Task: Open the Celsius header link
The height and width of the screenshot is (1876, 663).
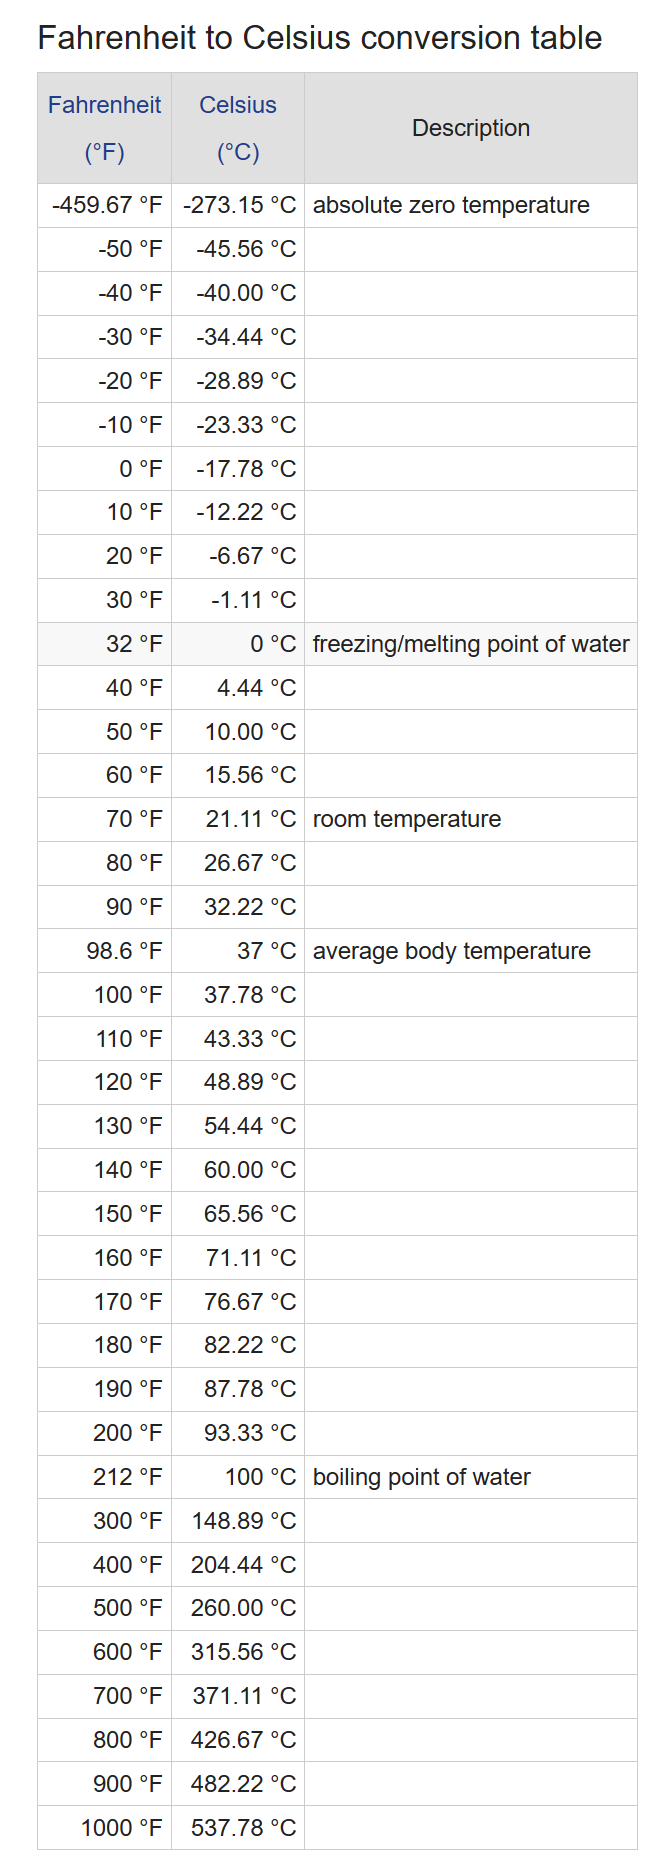Action: click(x=238, y=105)
